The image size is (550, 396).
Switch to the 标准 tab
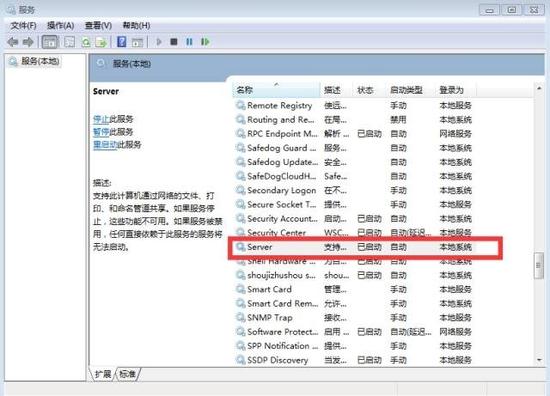click(127, 374)
